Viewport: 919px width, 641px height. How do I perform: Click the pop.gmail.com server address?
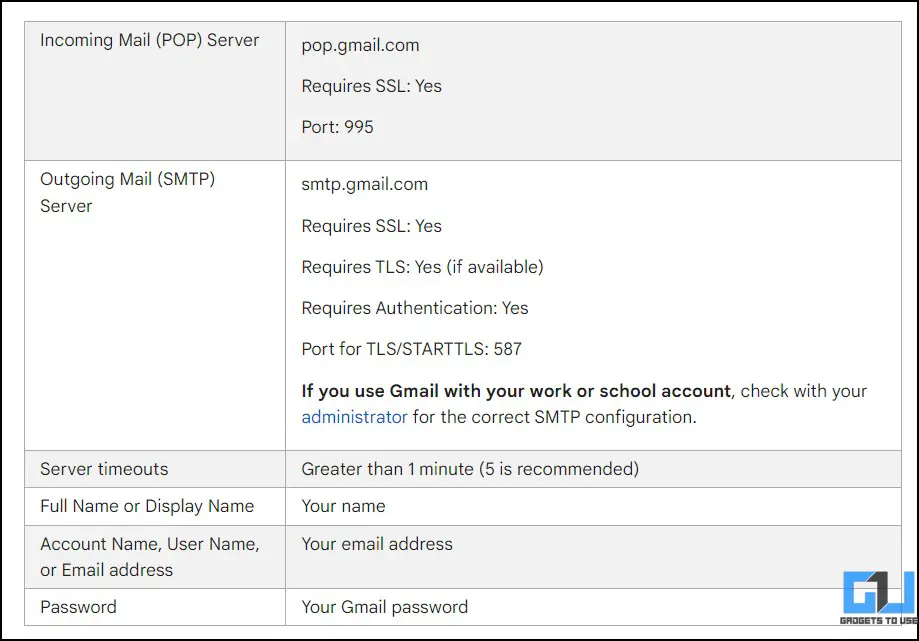[x=360, y=45]
